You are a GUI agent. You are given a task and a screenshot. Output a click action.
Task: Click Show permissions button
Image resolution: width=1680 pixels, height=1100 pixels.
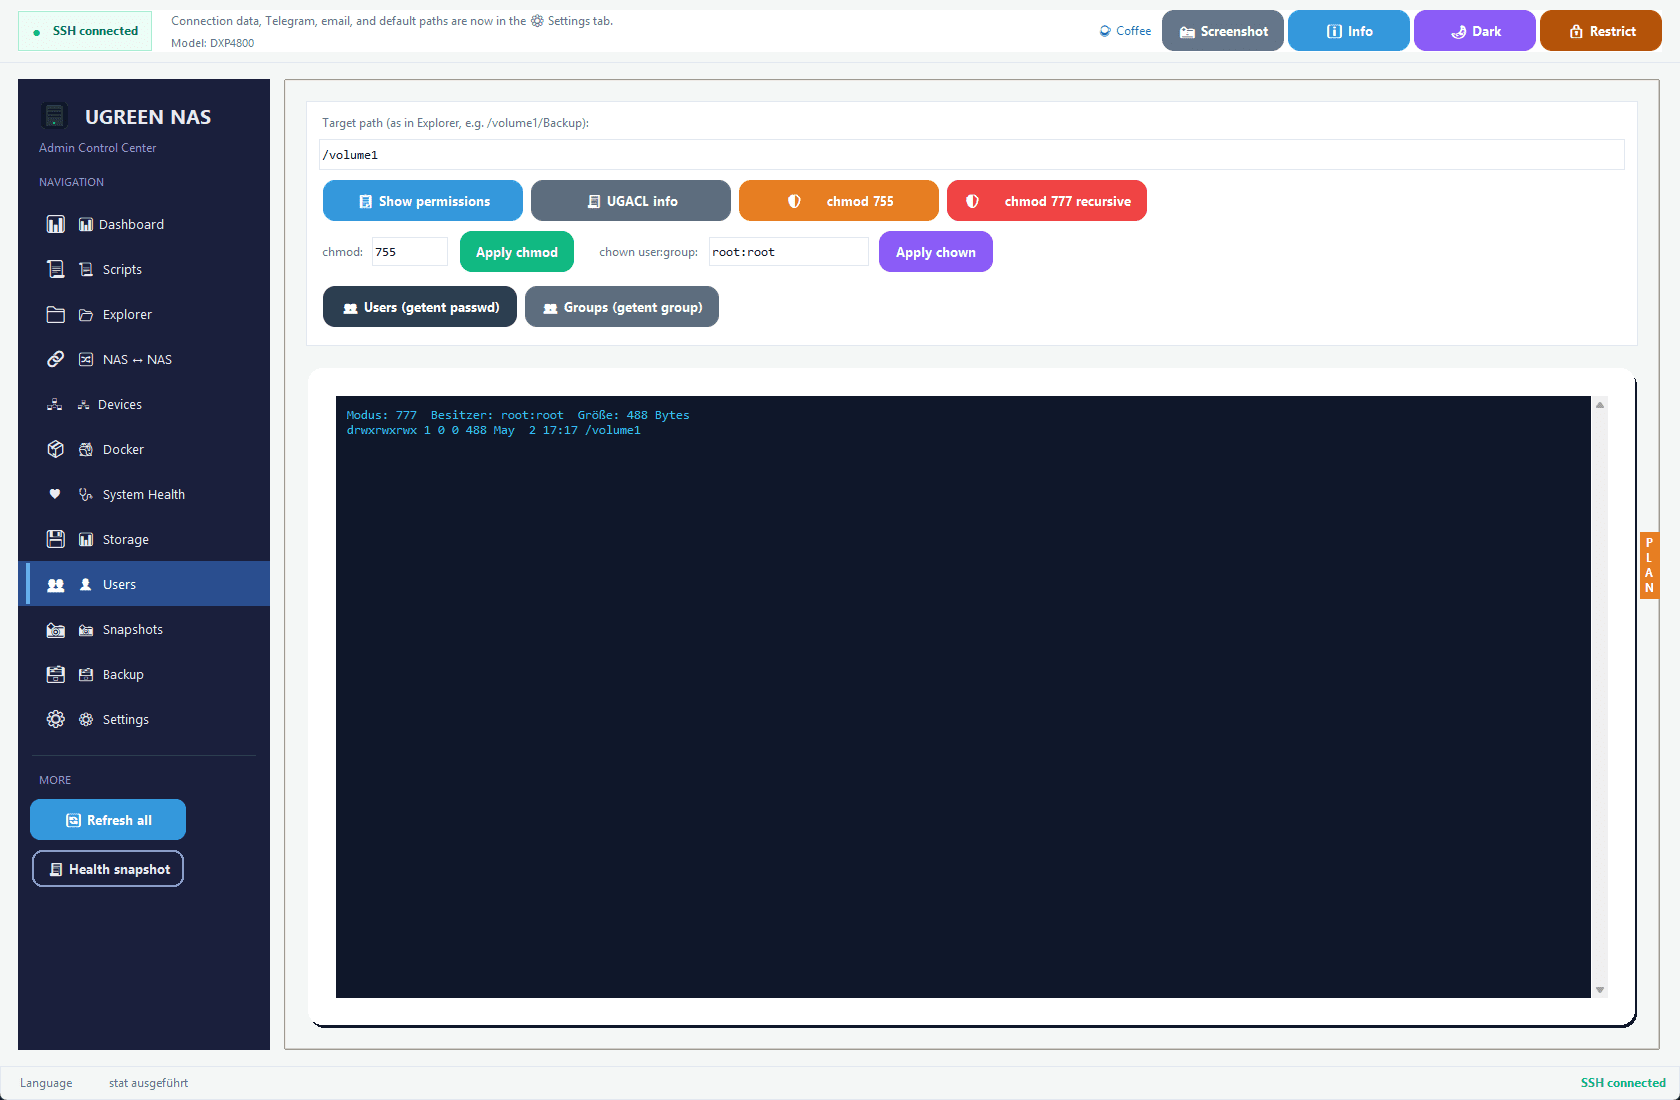[x=423, y=201]
